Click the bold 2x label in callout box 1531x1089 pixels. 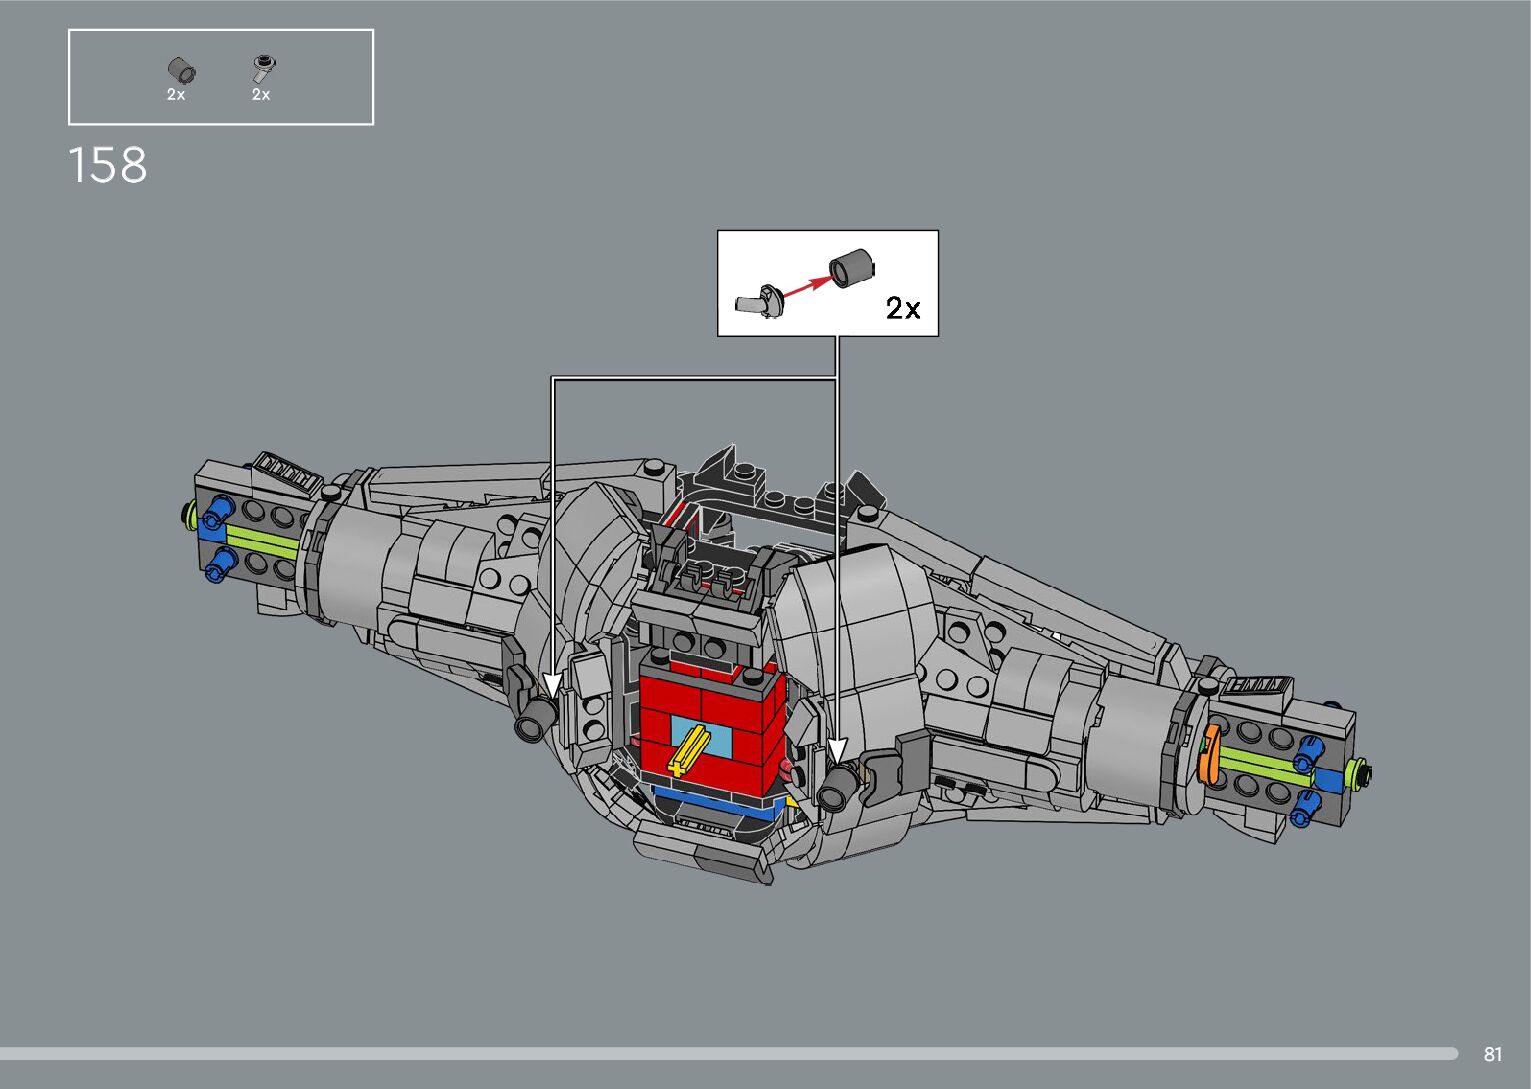click(x=903, y=308)
